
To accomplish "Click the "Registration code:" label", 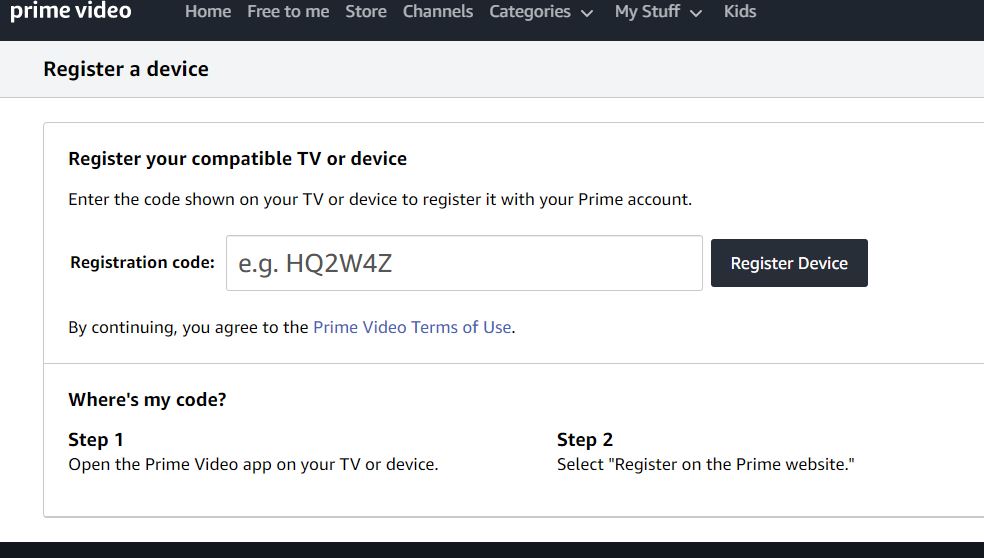I will tap(142, 263).
